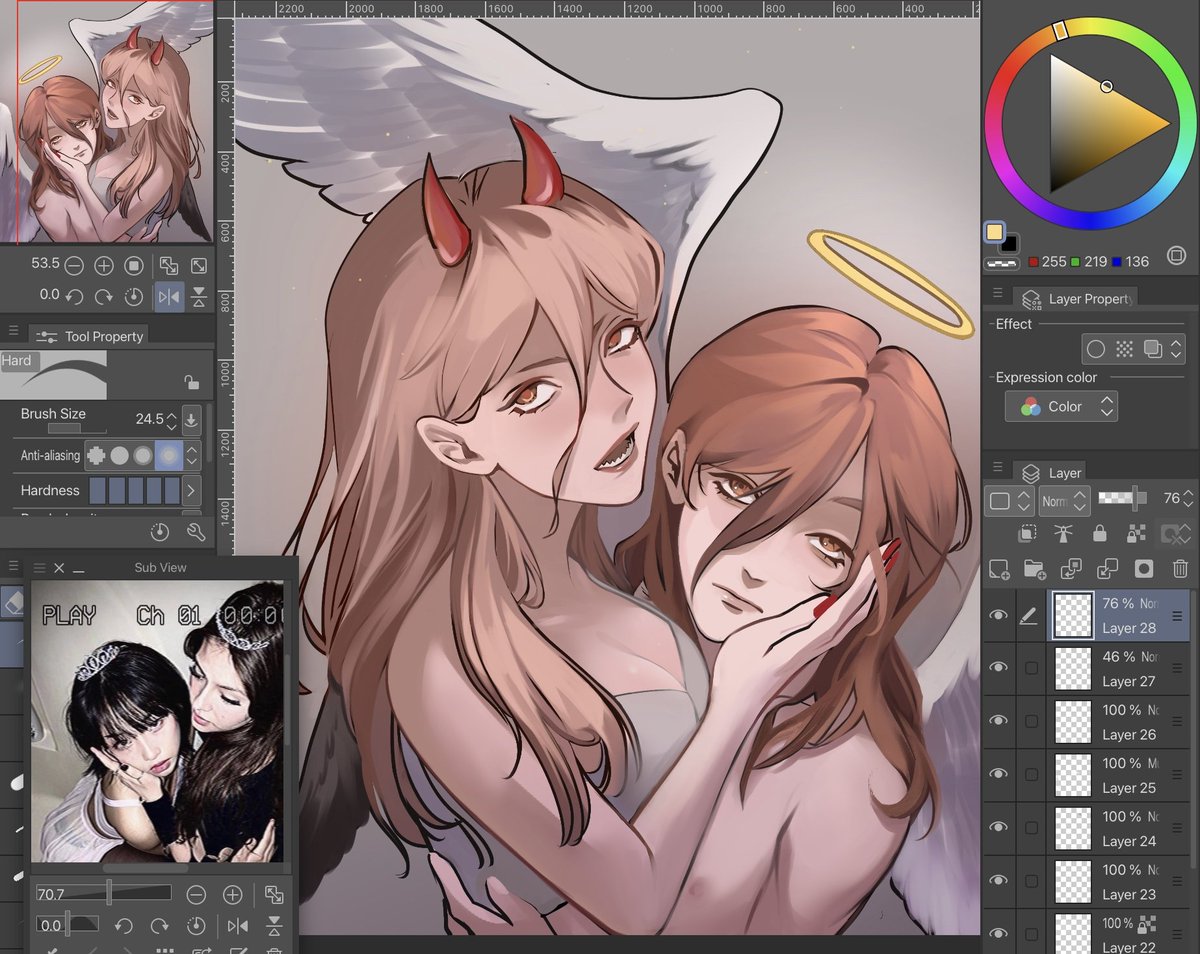Flip Sub View image horizontally
The image size is (1200, 954).
pos(237,925)
